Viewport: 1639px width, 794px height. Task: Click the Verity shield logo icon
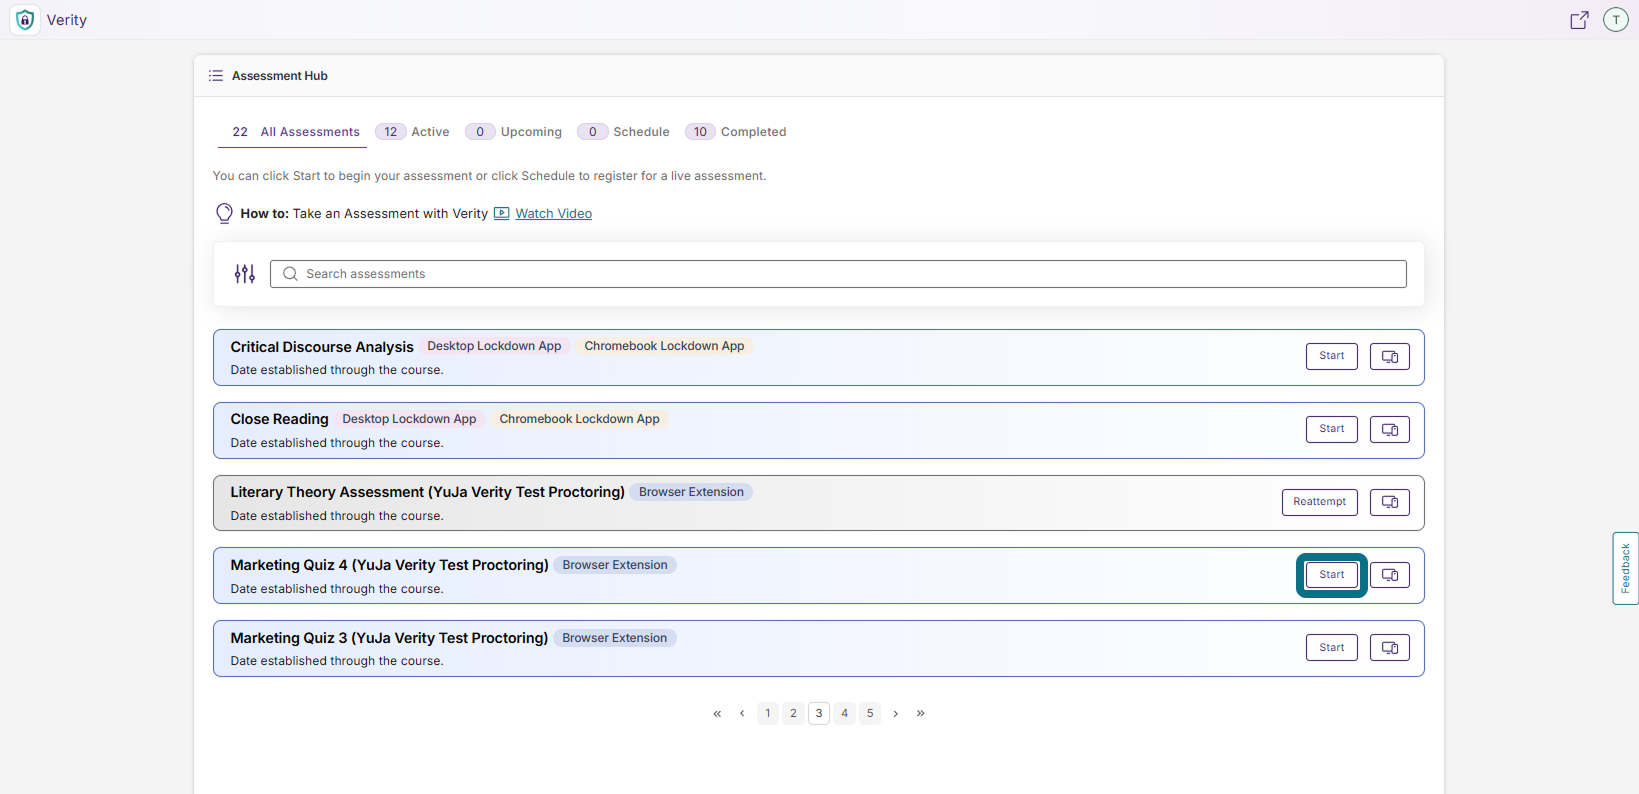pos(25,20)
